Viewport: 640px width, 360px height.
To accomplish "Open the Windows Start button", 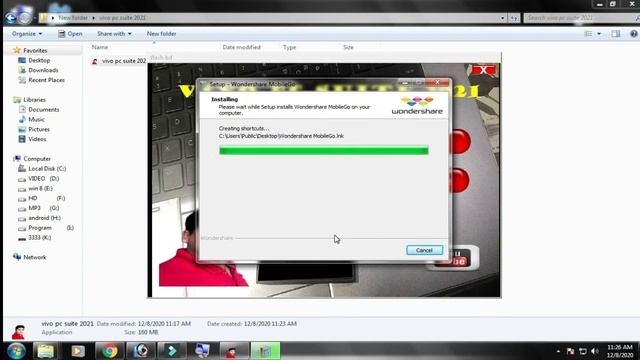I will pos(16,351).
